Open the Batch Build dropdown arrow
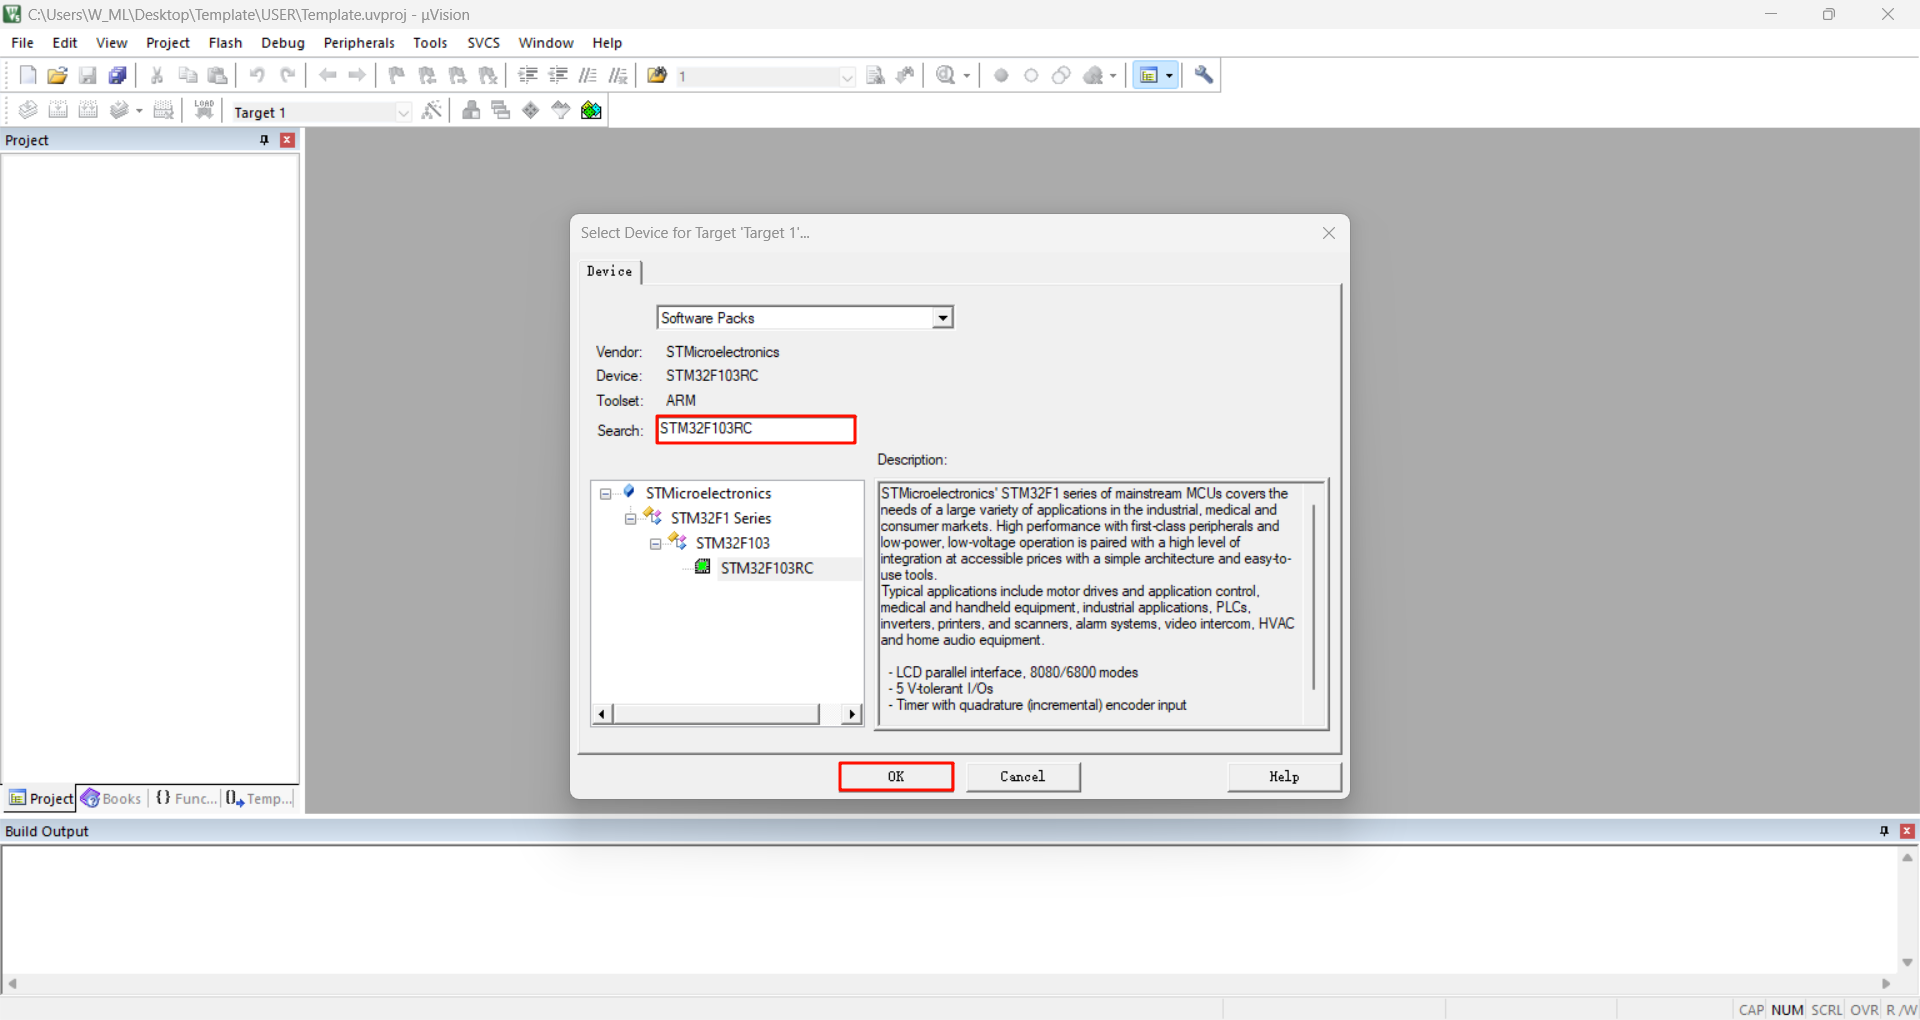The image size is (1920, 1020). (139, 110)
